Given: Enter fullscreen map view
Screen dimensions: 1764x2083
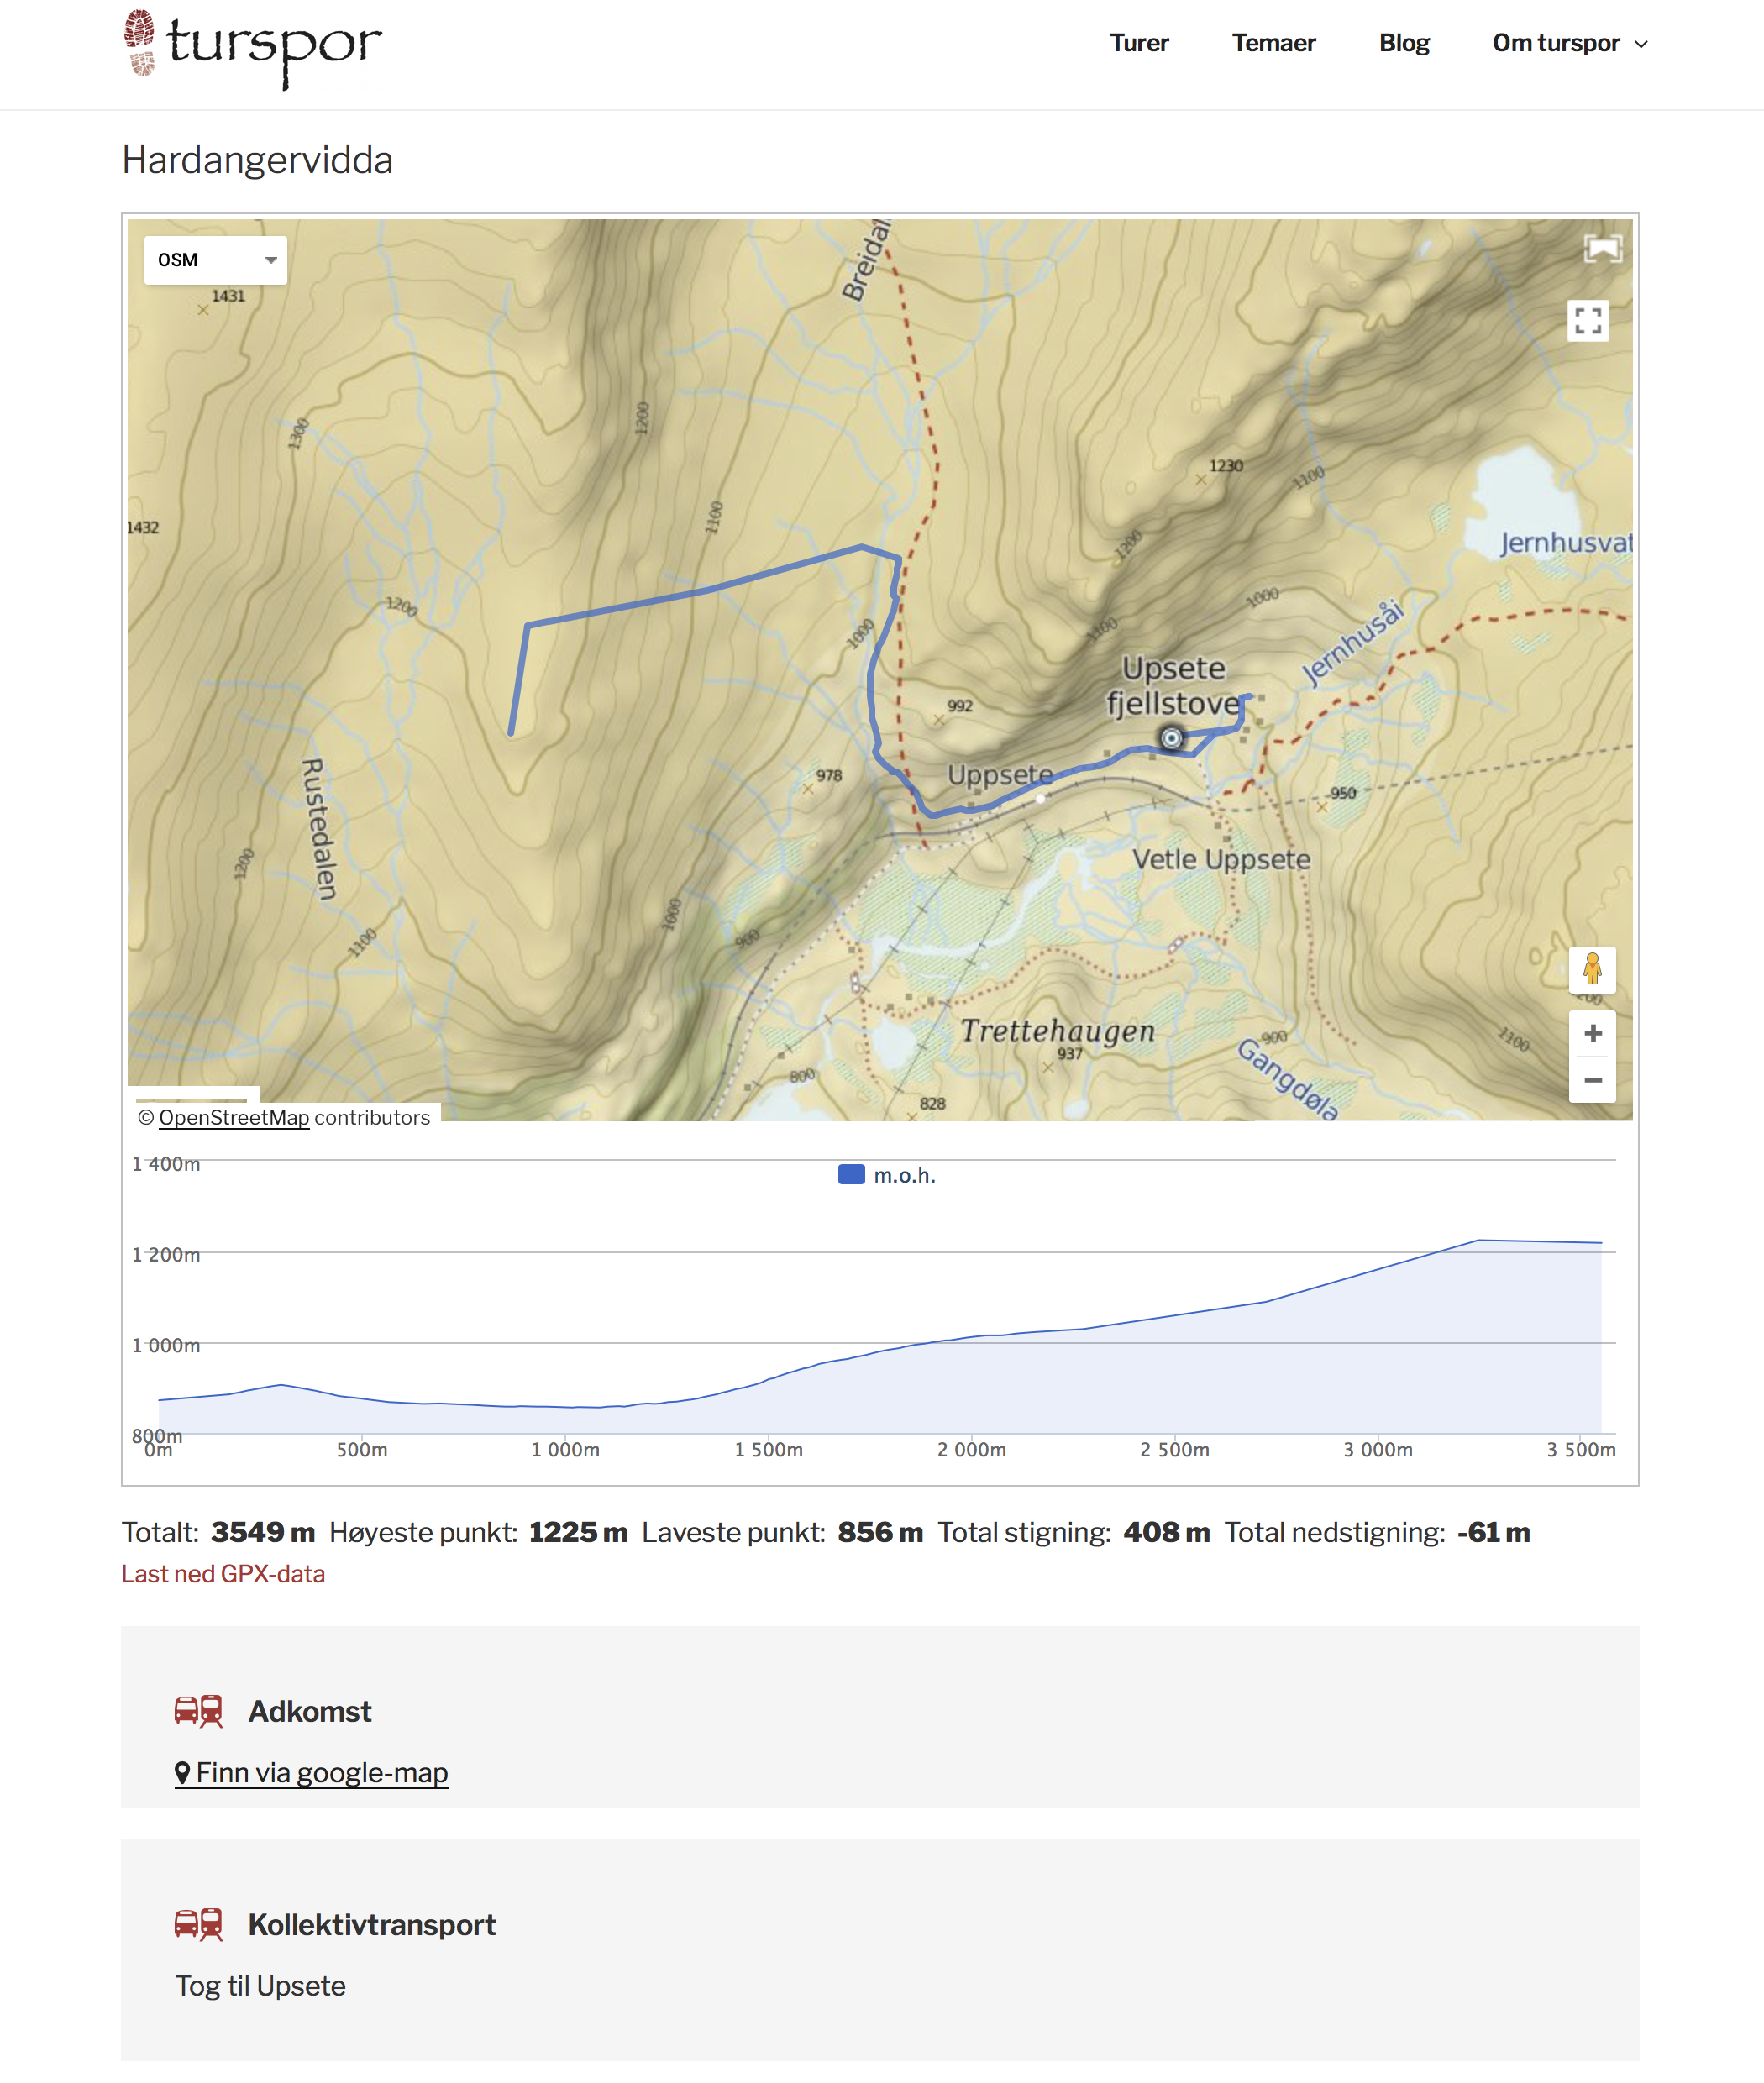Looking at the screenshot, I should pyautogui.click(x=1587, y=321).
